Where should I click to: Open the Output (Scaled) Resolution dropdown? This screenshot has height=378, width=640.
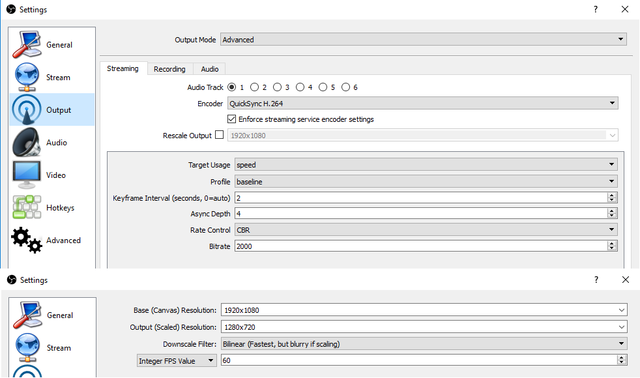click(x=424, y=327)
